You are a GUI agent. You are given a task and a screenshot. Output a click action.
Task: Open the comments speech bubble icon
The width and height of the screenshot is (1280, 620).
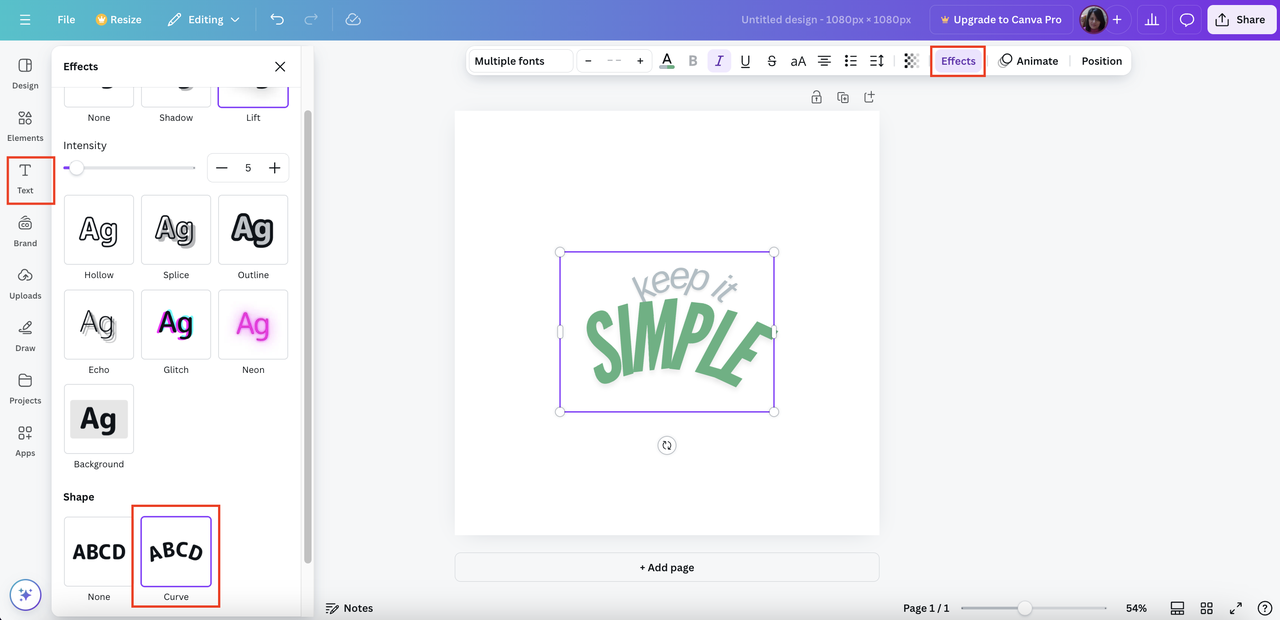coord(1187,20)
